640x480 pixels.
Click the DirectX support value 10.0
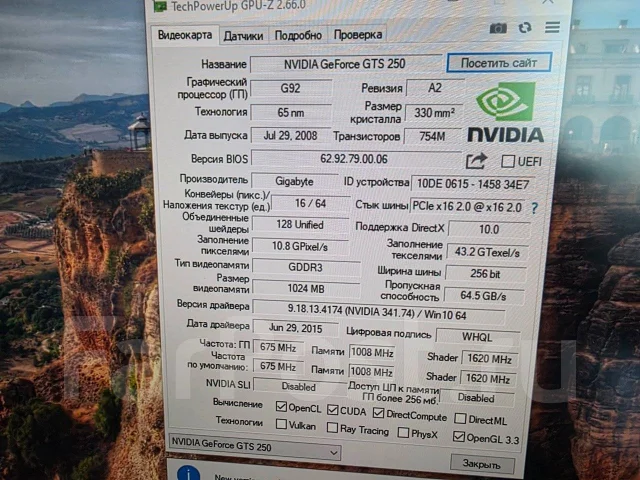(489, 229)
